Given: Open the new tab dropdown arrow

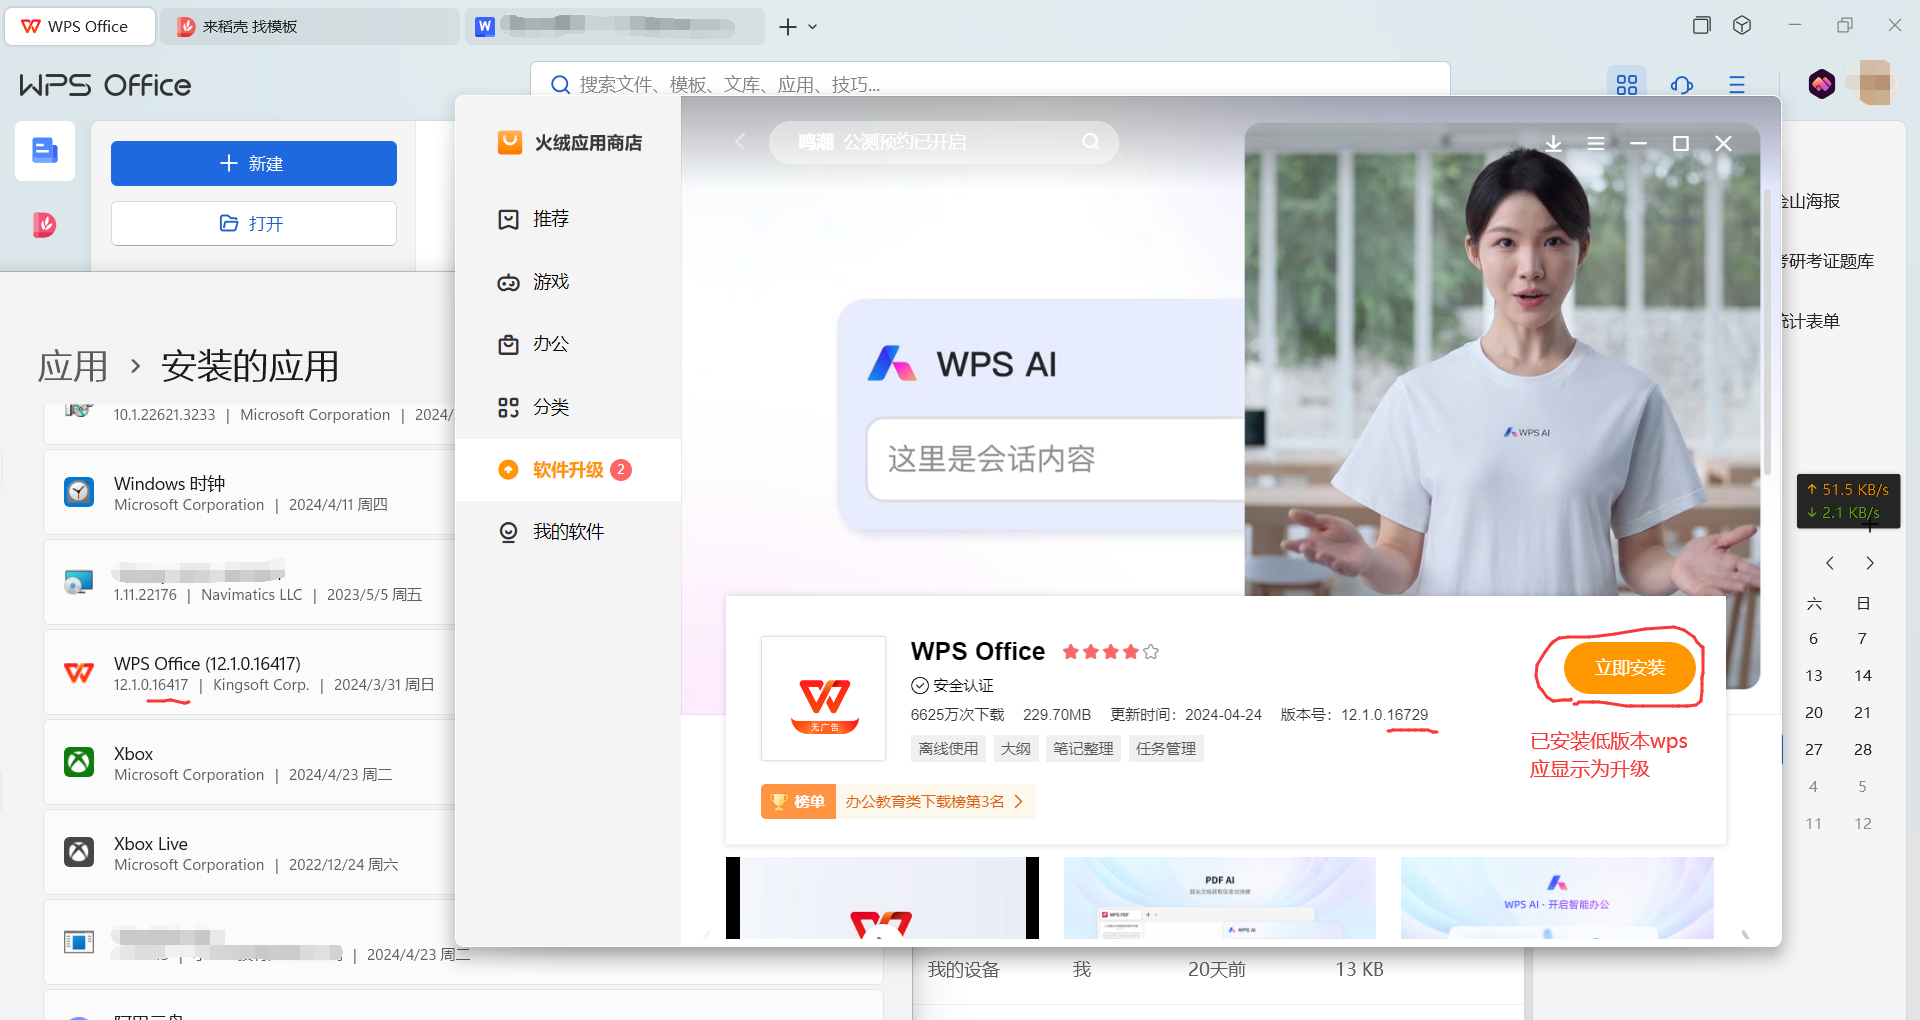Looking at the screenshot, I should click(813, 27).
